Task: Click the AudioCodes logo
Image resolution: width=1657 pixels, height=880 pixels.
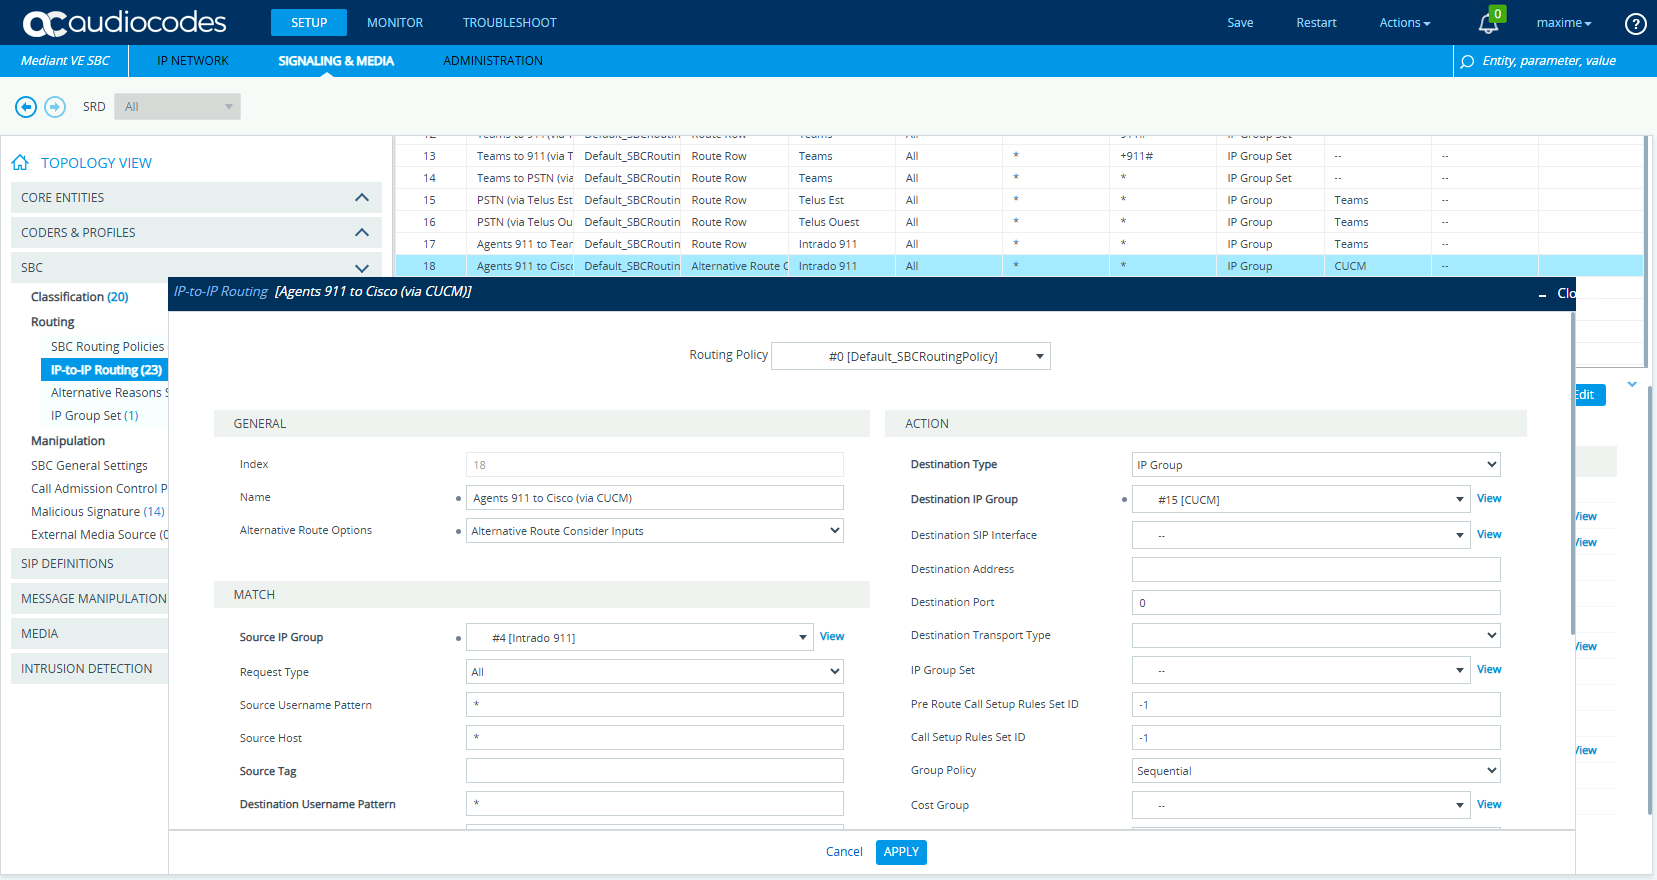Action: click(x=125, y=23)
